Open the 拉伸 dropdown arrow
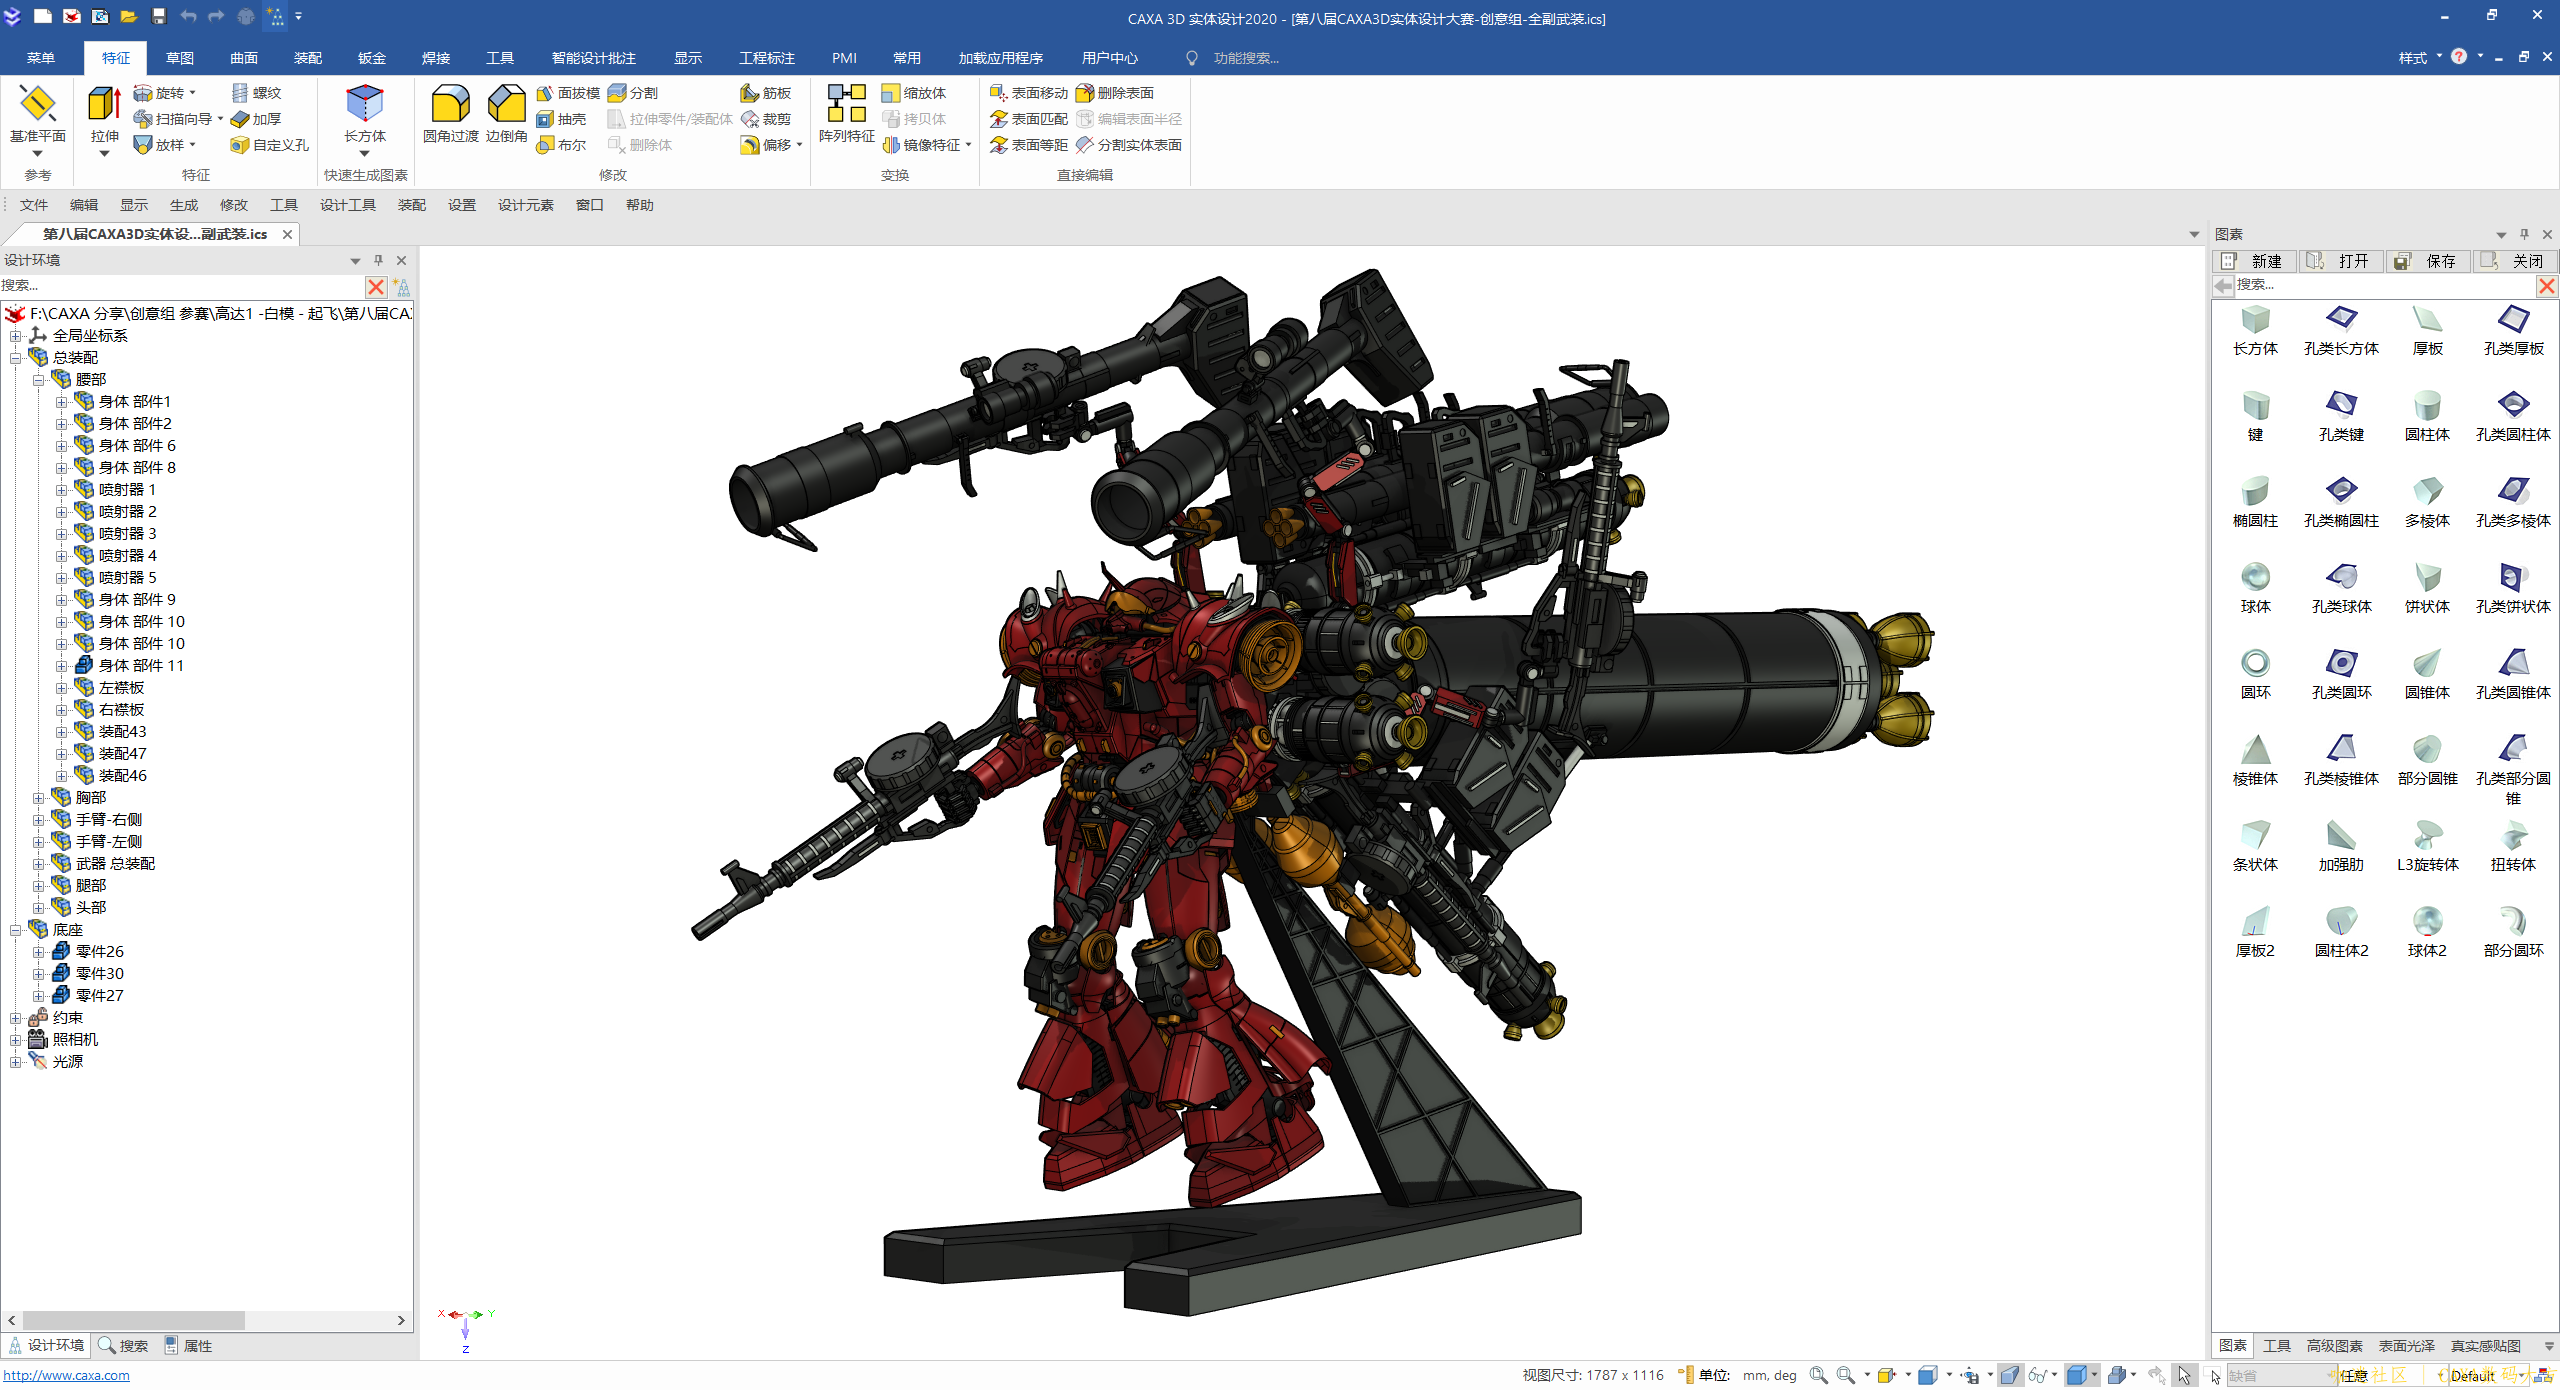2560x1390 pixels. pos(104,154)
